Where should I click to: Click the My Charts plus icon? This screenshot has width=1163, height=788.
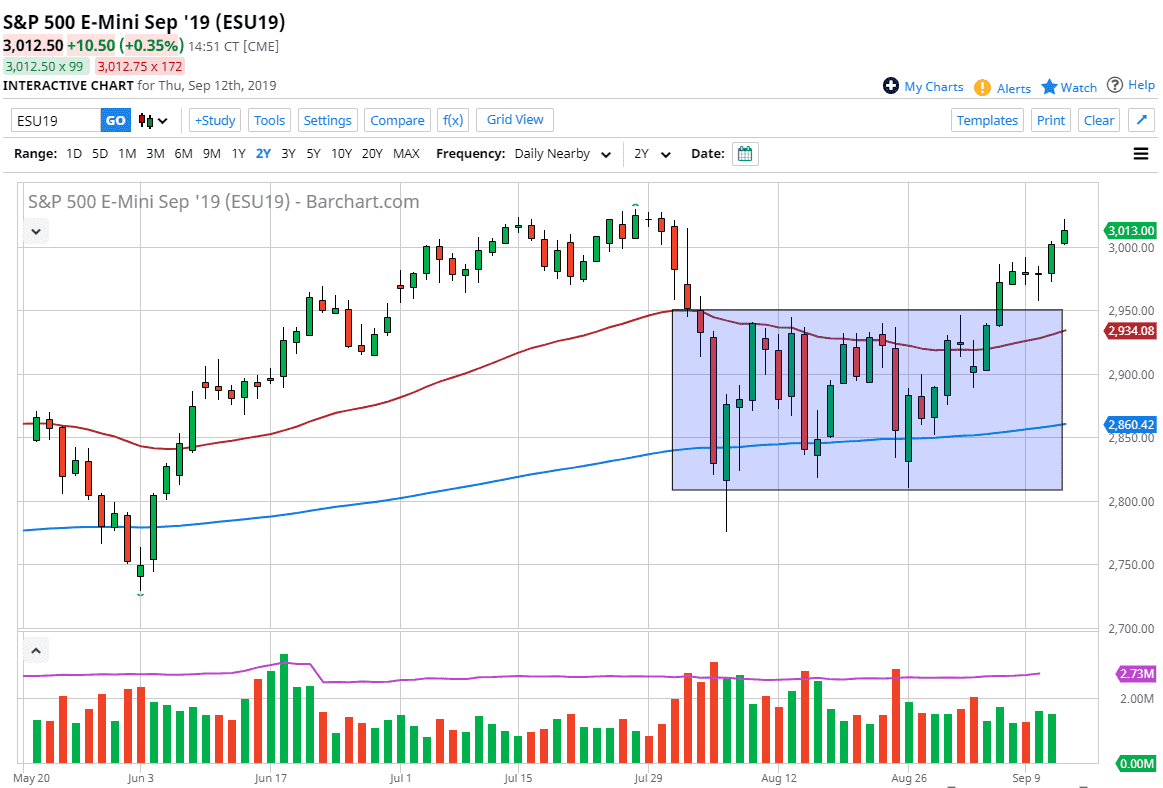tap(891, 86)
